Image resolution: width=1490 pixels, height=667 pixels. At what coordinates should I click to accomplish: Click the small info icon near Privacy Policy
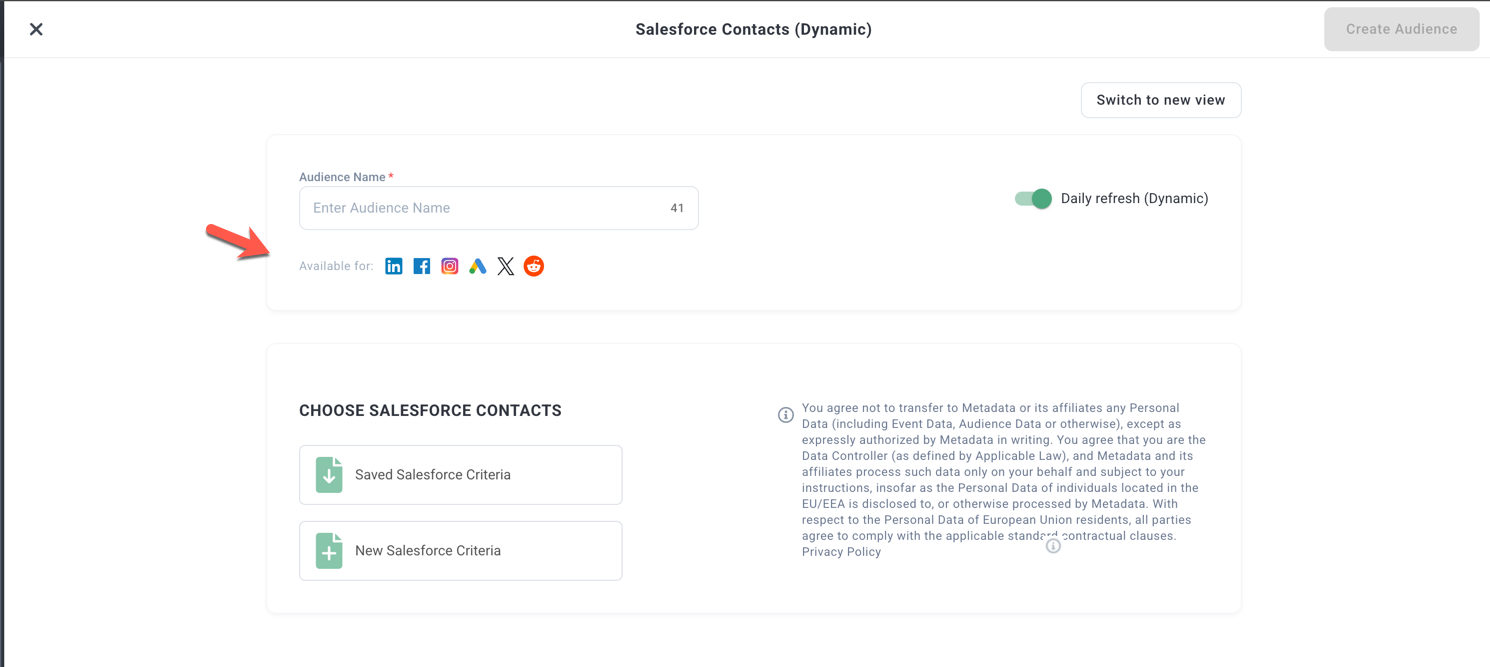click(x=1053, y=546)
